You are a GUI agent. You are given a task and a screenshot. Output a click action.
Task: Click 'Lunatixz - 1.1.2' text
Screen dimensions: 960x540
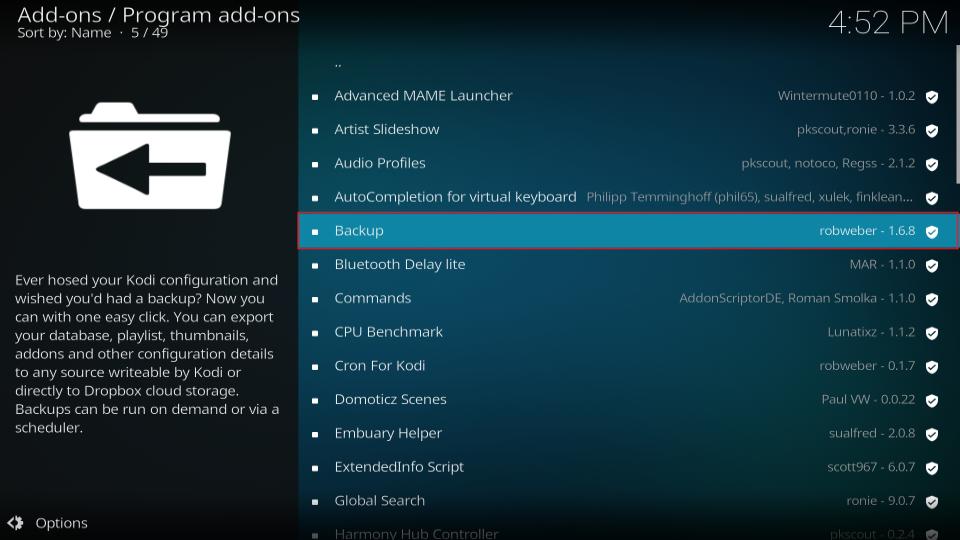click(871, 332)
